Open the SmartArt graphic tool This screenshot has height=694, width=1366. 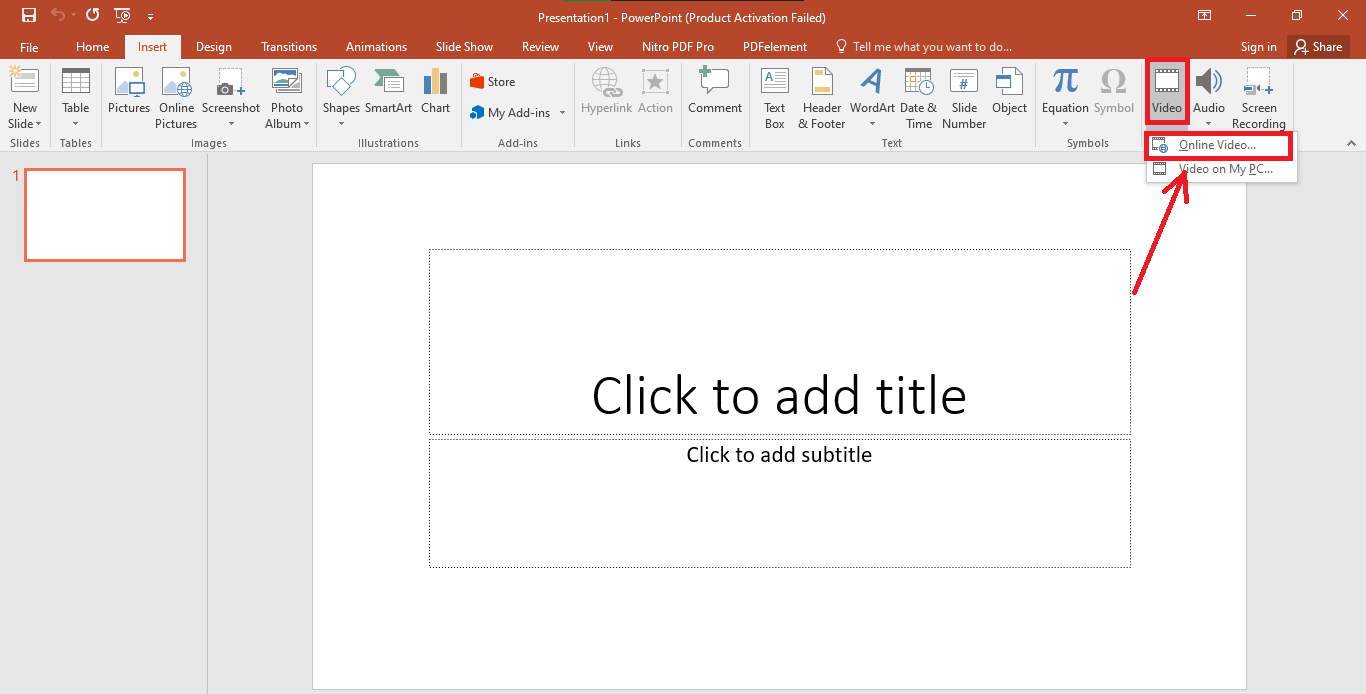(388, 92)
